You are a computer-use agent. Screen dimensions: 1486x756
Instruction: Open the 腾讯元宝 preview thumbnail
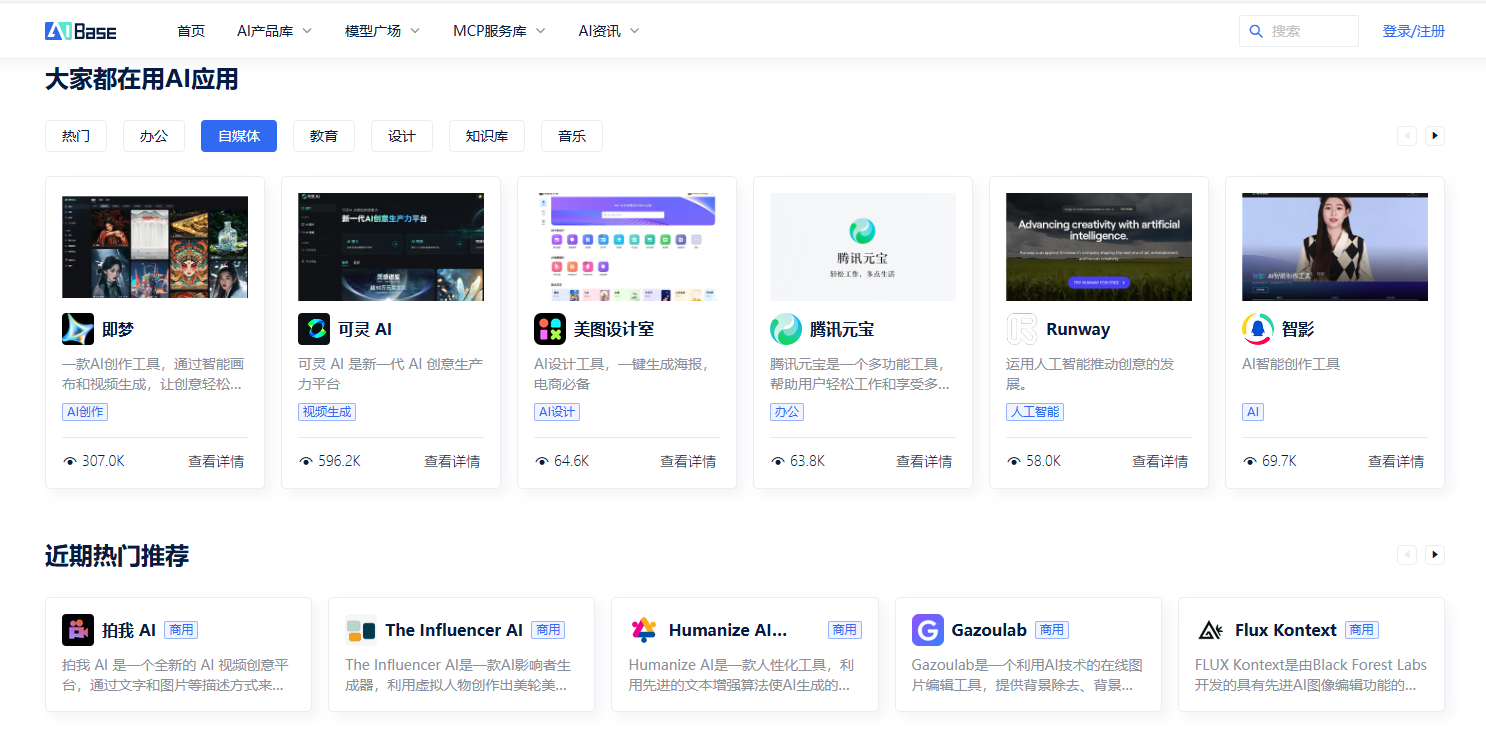863,247
